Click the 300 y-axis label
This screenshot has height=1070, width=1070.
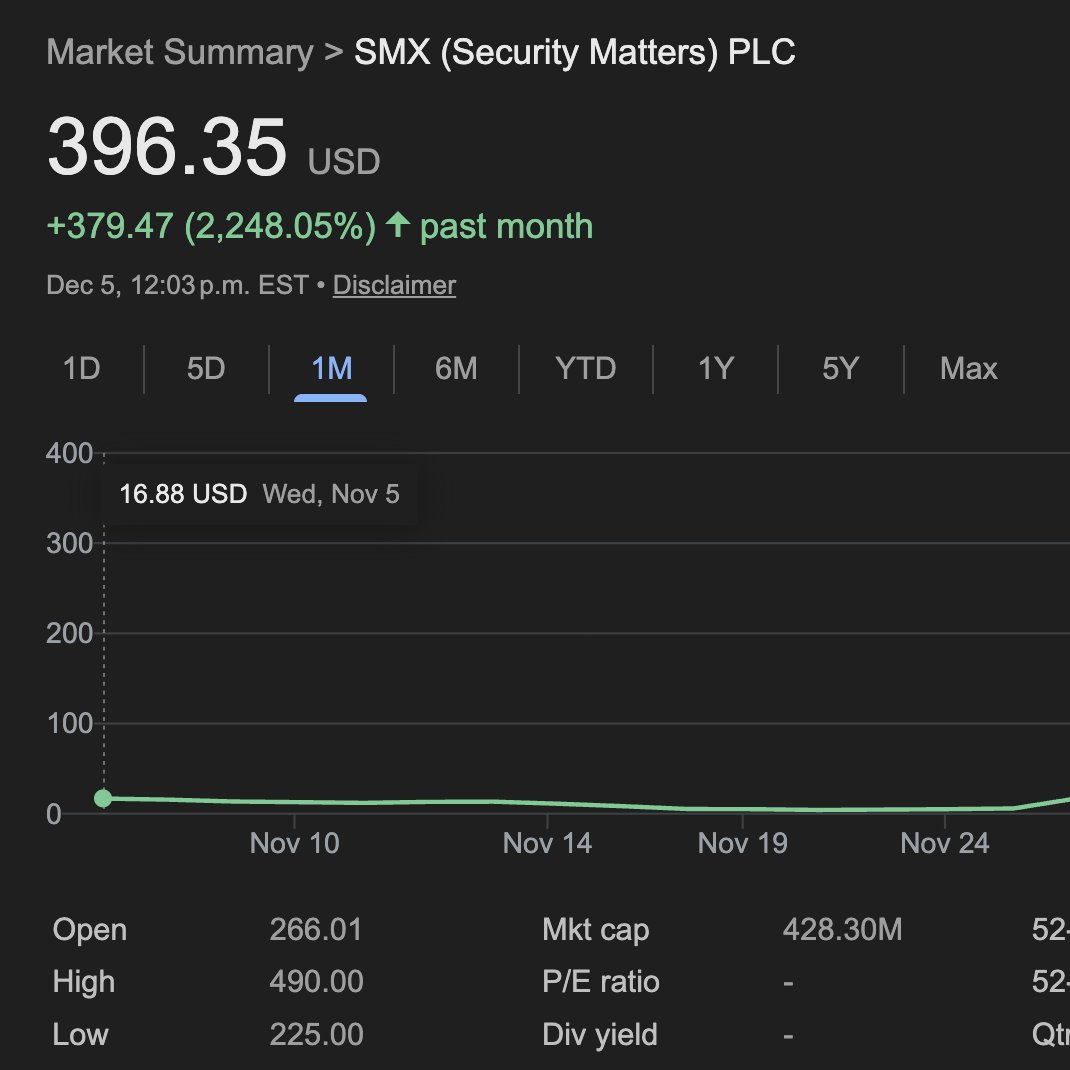tap(69, 544)
